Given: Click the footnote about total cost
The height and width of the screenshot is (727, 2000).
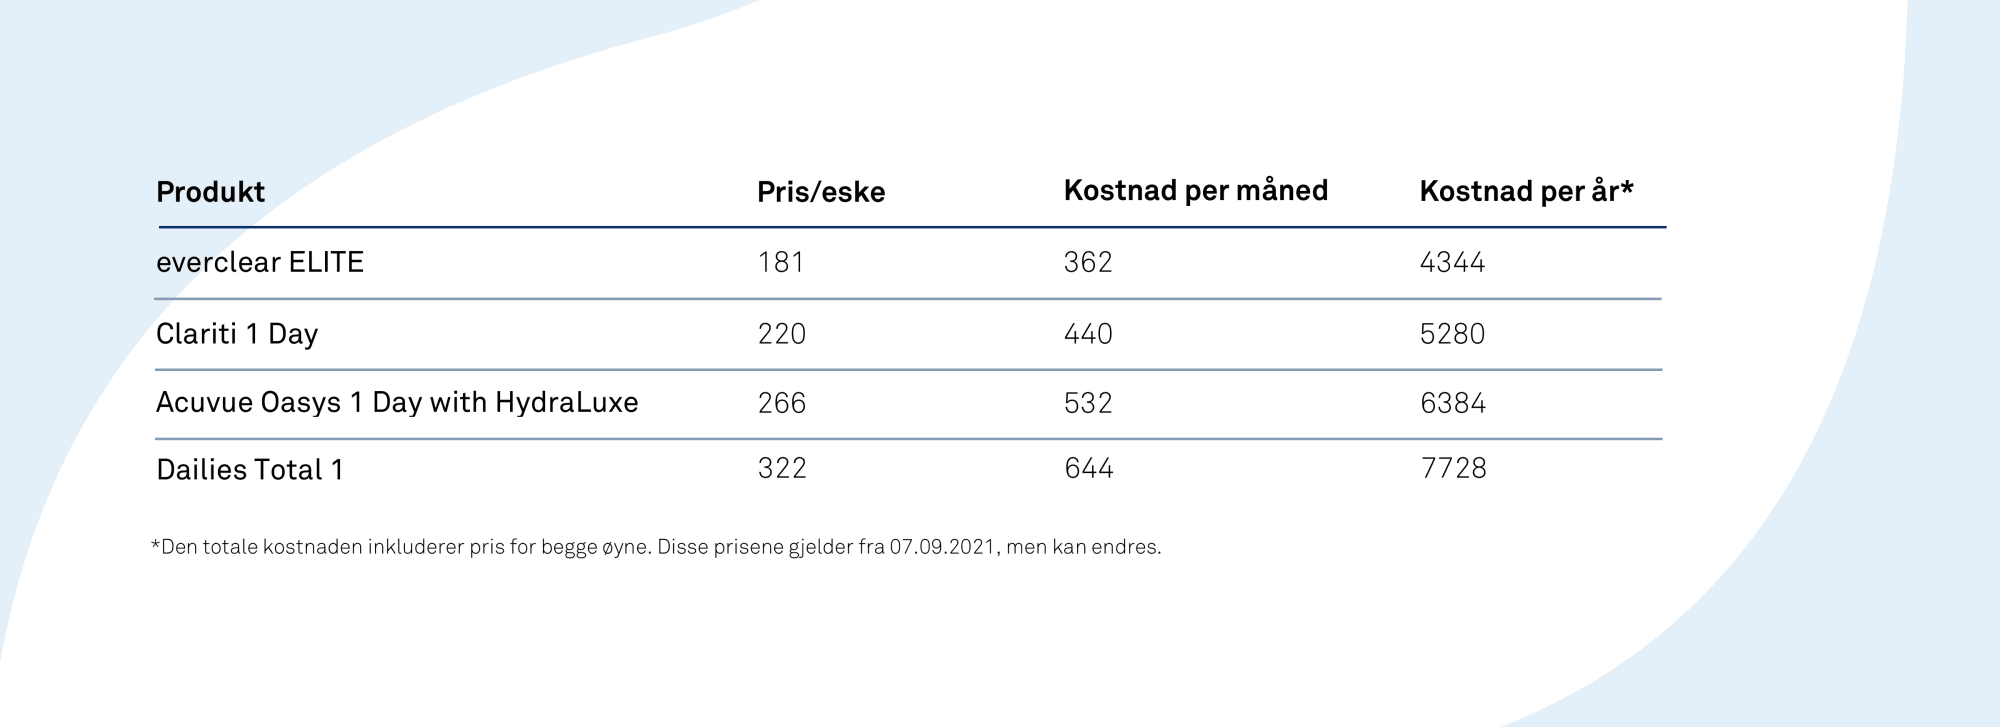Looking at the screenshot, I should pyautogui.click(x=656, y=547).
